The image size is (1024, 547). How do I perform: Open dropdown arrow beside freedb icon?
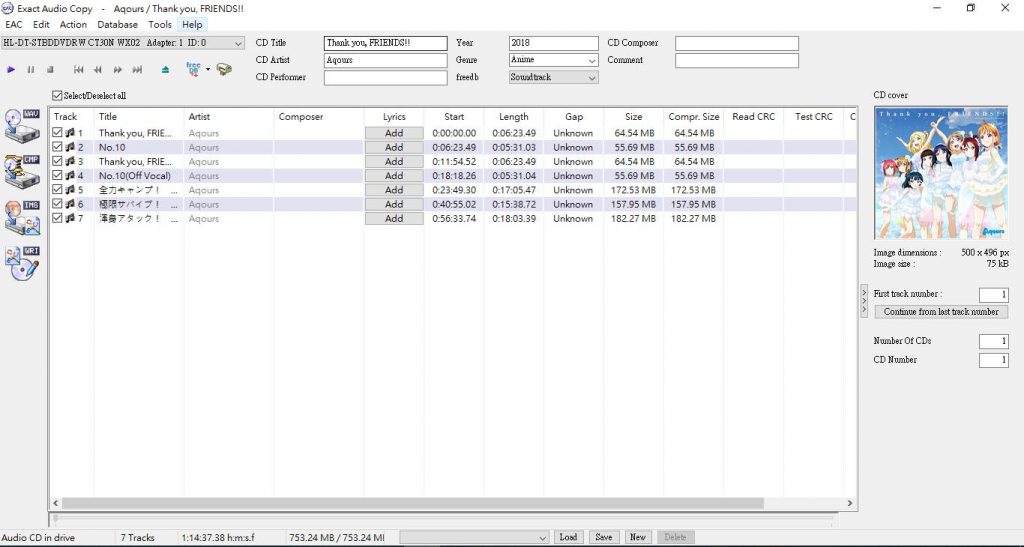pyautogui.click(x=208, y=69)
